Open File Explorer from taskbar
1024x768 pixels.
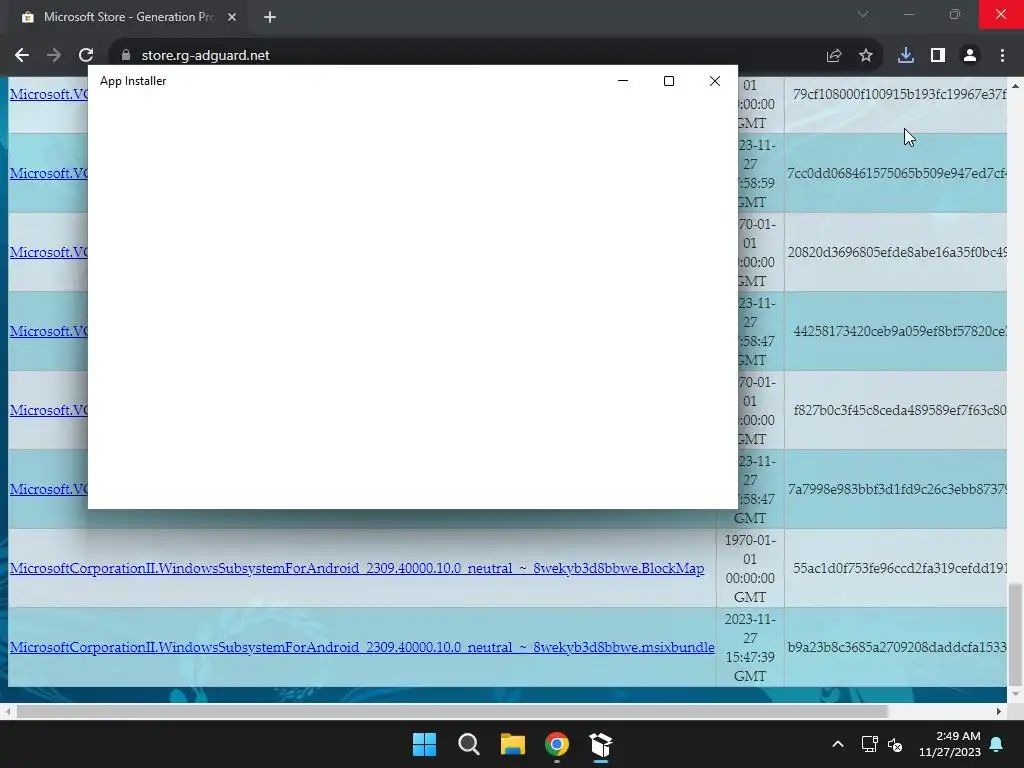(x=513, y=744)
